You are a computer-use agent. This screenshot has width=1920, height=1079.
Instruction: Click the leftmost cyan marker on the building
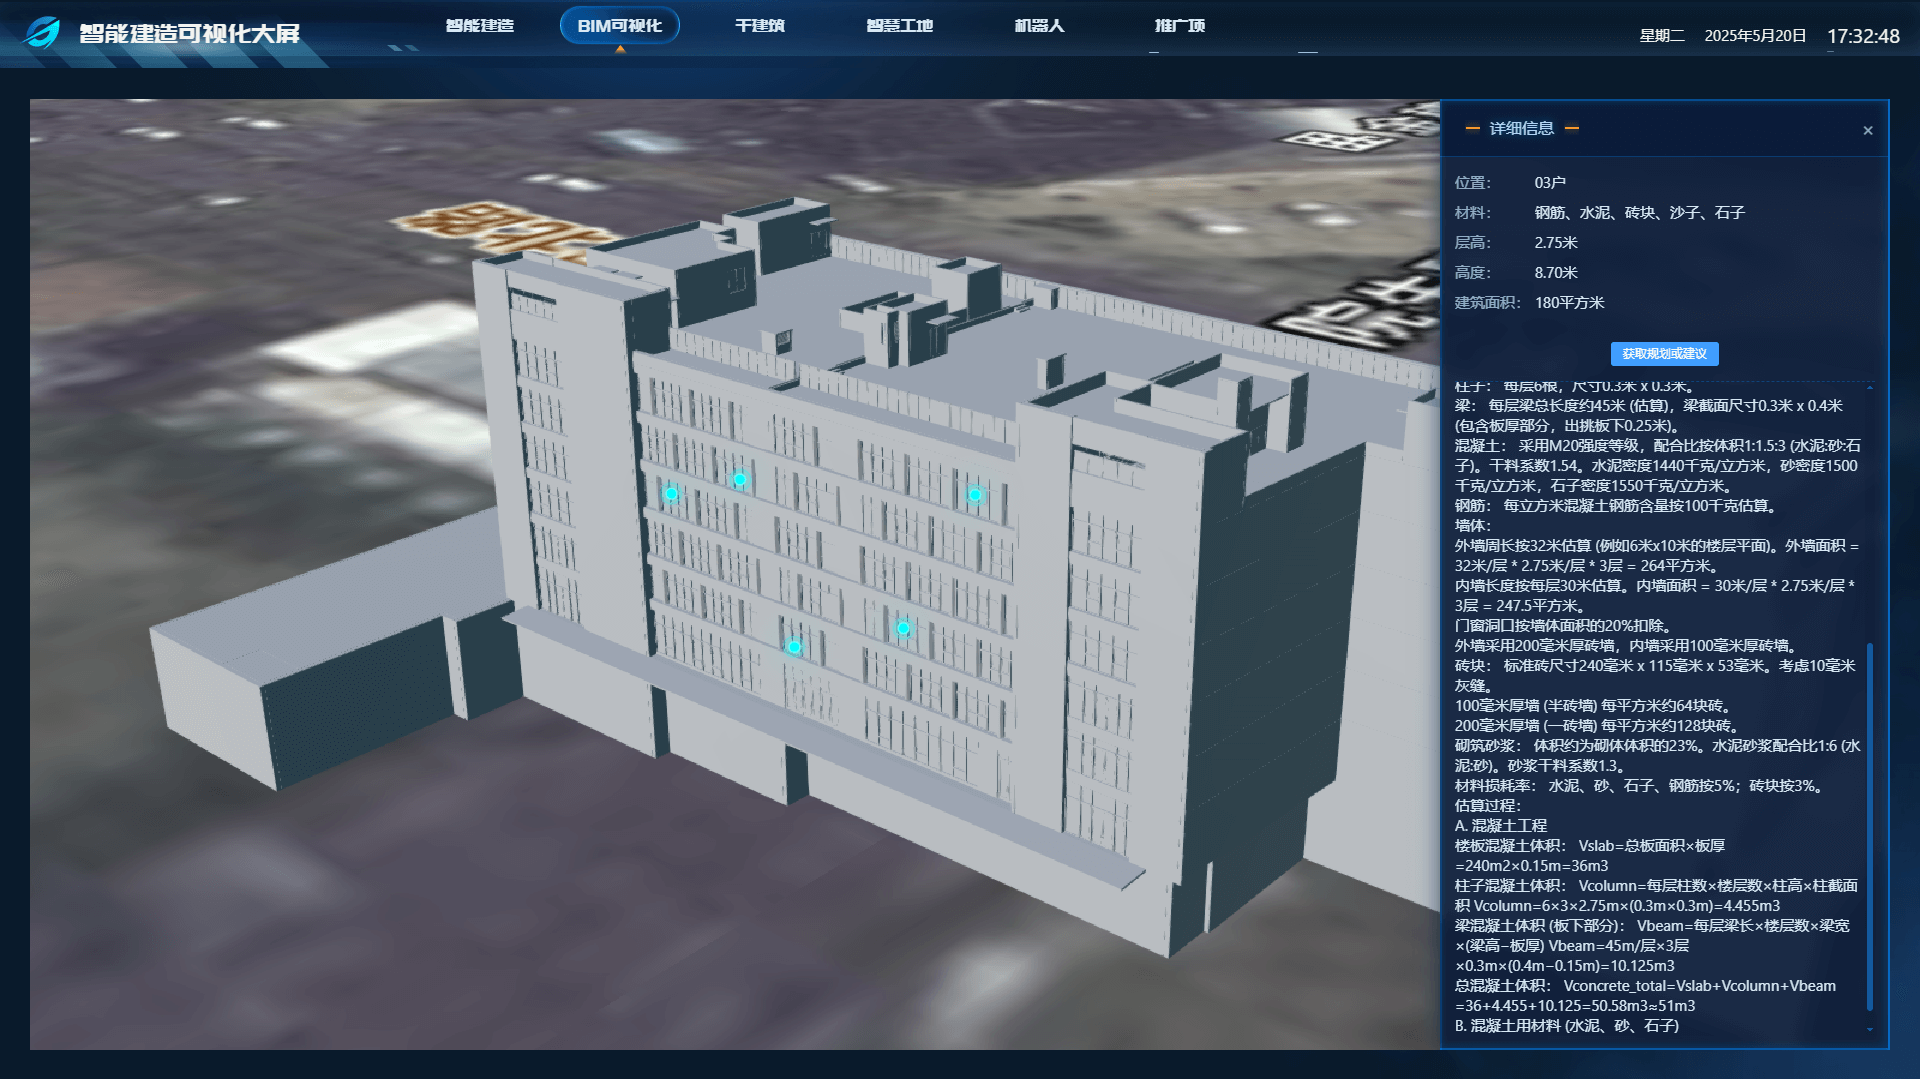point(671,494)
